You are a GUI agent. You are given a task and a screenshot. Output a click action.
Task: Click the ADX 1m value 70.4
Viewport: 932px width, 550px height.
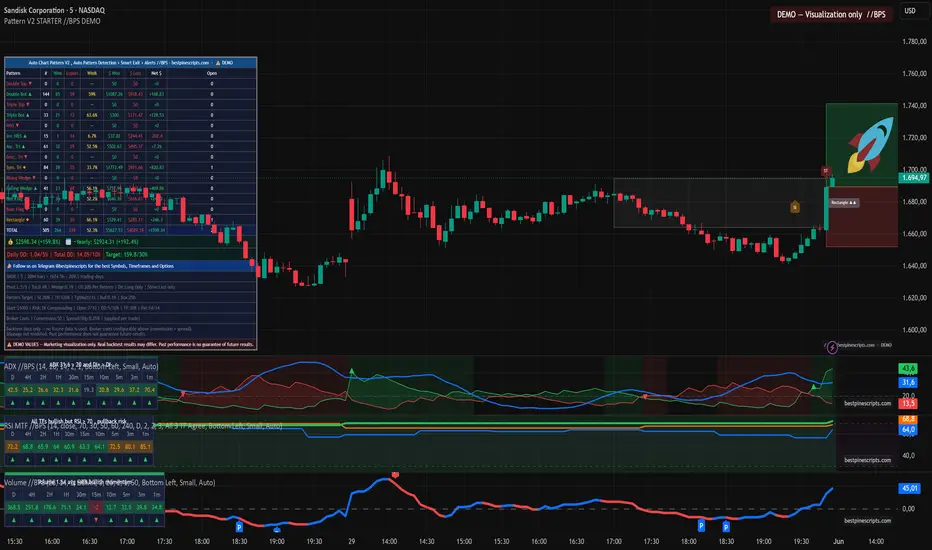(x=149, y=390)
